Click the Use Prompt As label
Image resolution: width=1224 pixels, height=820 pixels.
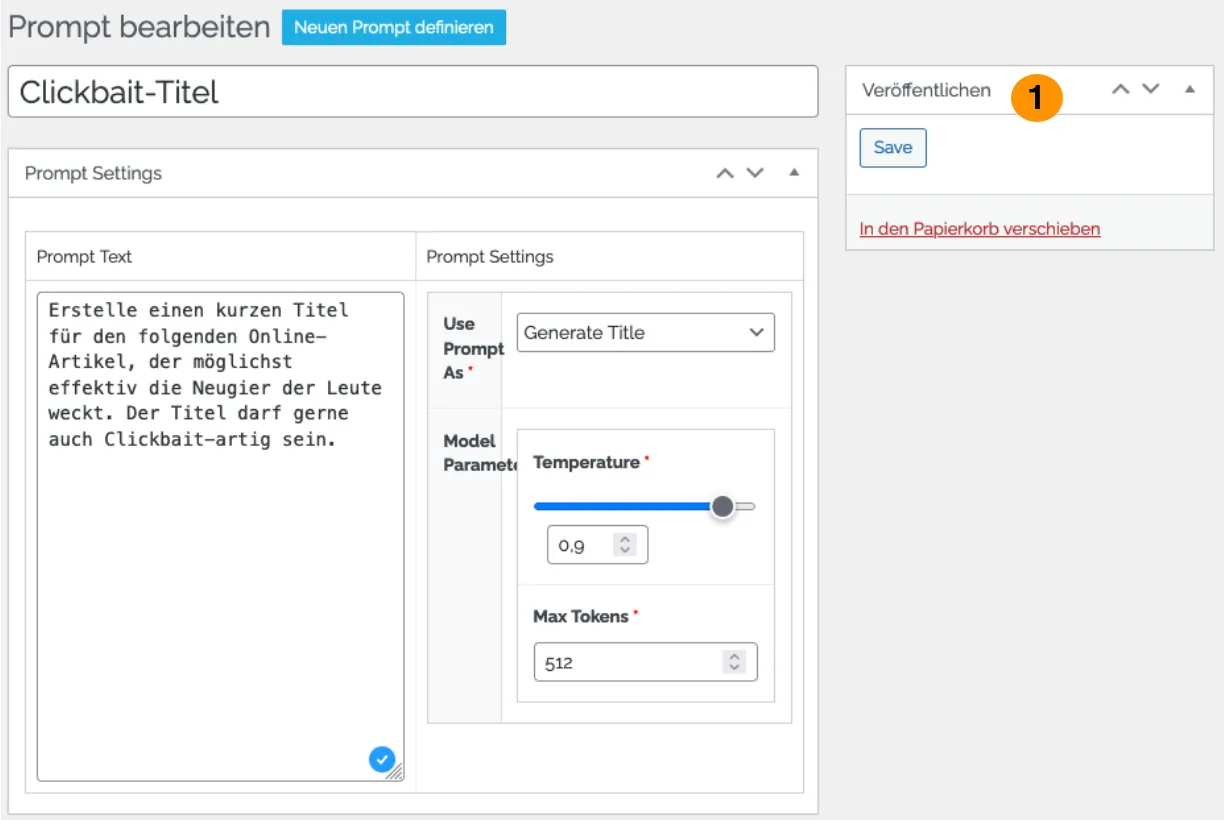[473, 348]
